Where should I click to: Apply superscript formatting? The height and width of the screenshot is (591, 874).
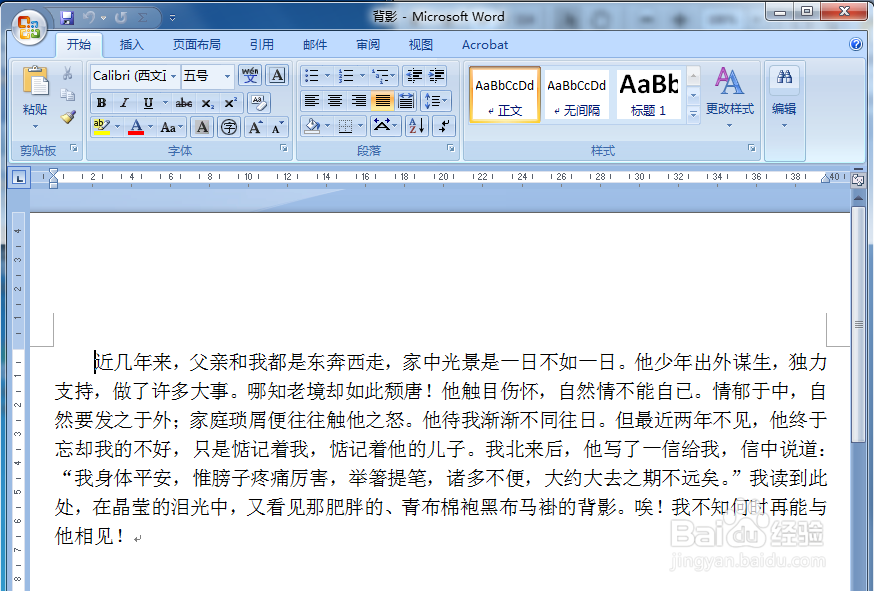(x=232, y=102)
